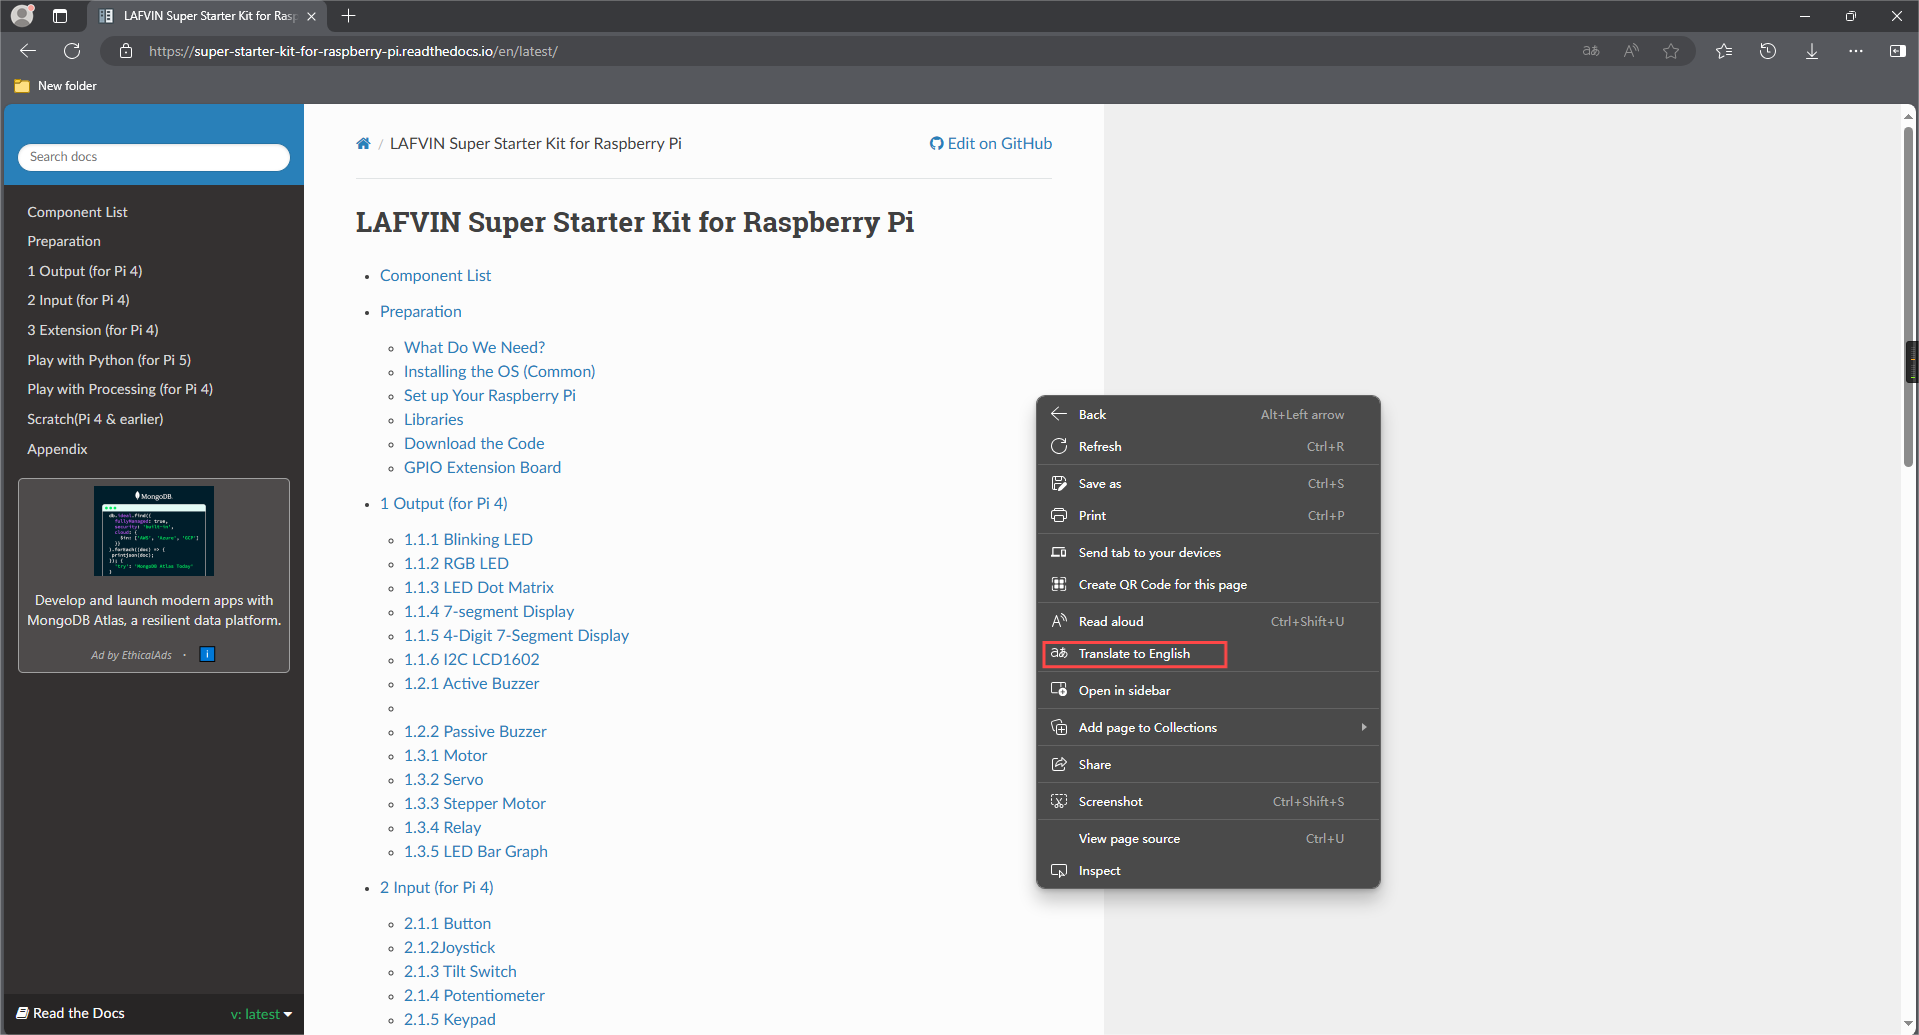Select Translate to English menu item
The image size is (1919, 1035).
click(1134, 654)
